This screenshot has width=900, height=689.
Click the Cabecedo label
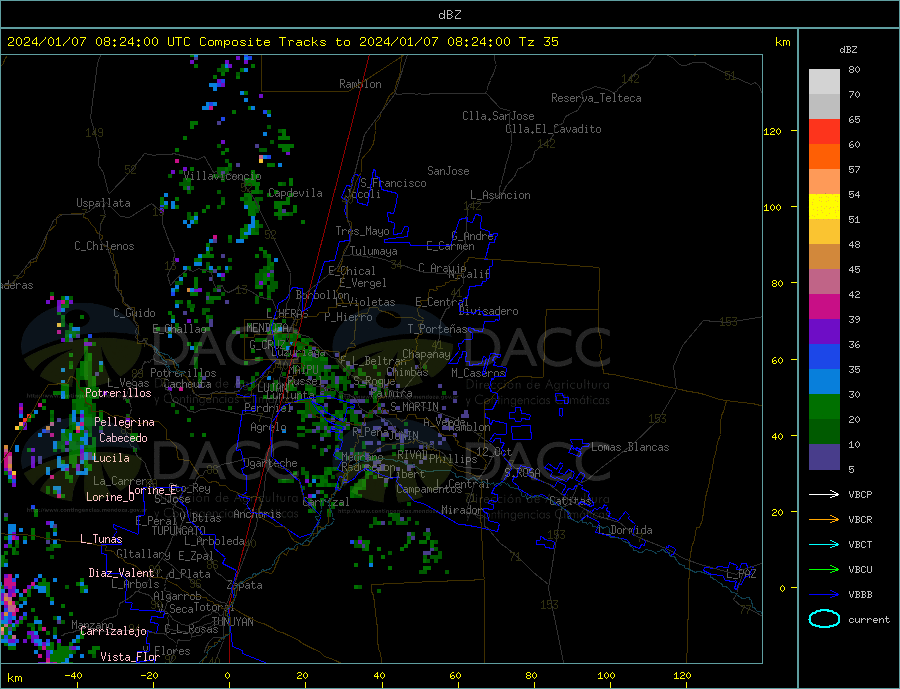pyautogui.click(x=123, y=438)
